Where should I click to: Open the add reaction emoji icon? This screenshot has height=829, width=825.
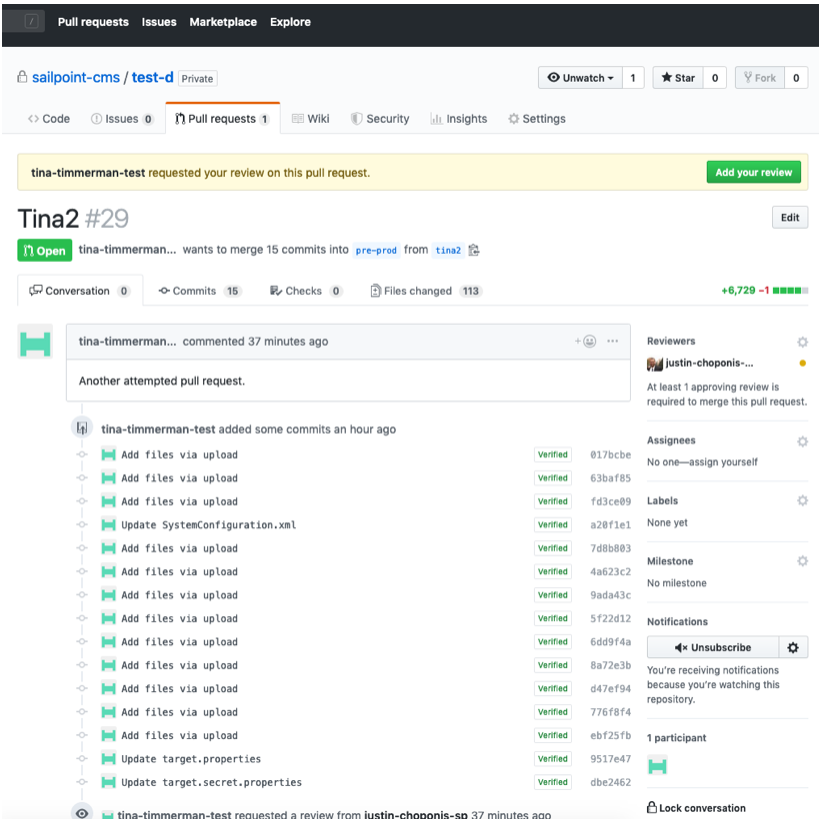(x=586, y=341)
